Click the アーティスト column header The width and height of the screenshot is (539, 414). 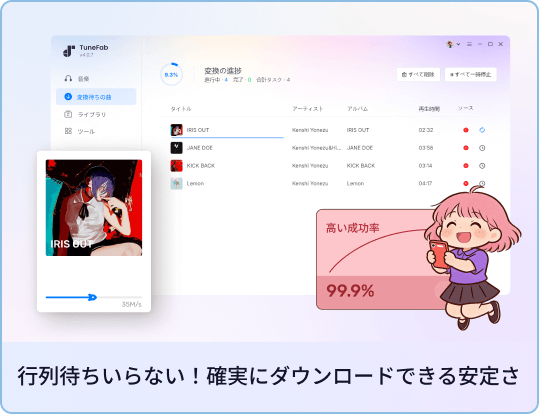(x=308, y=109)
